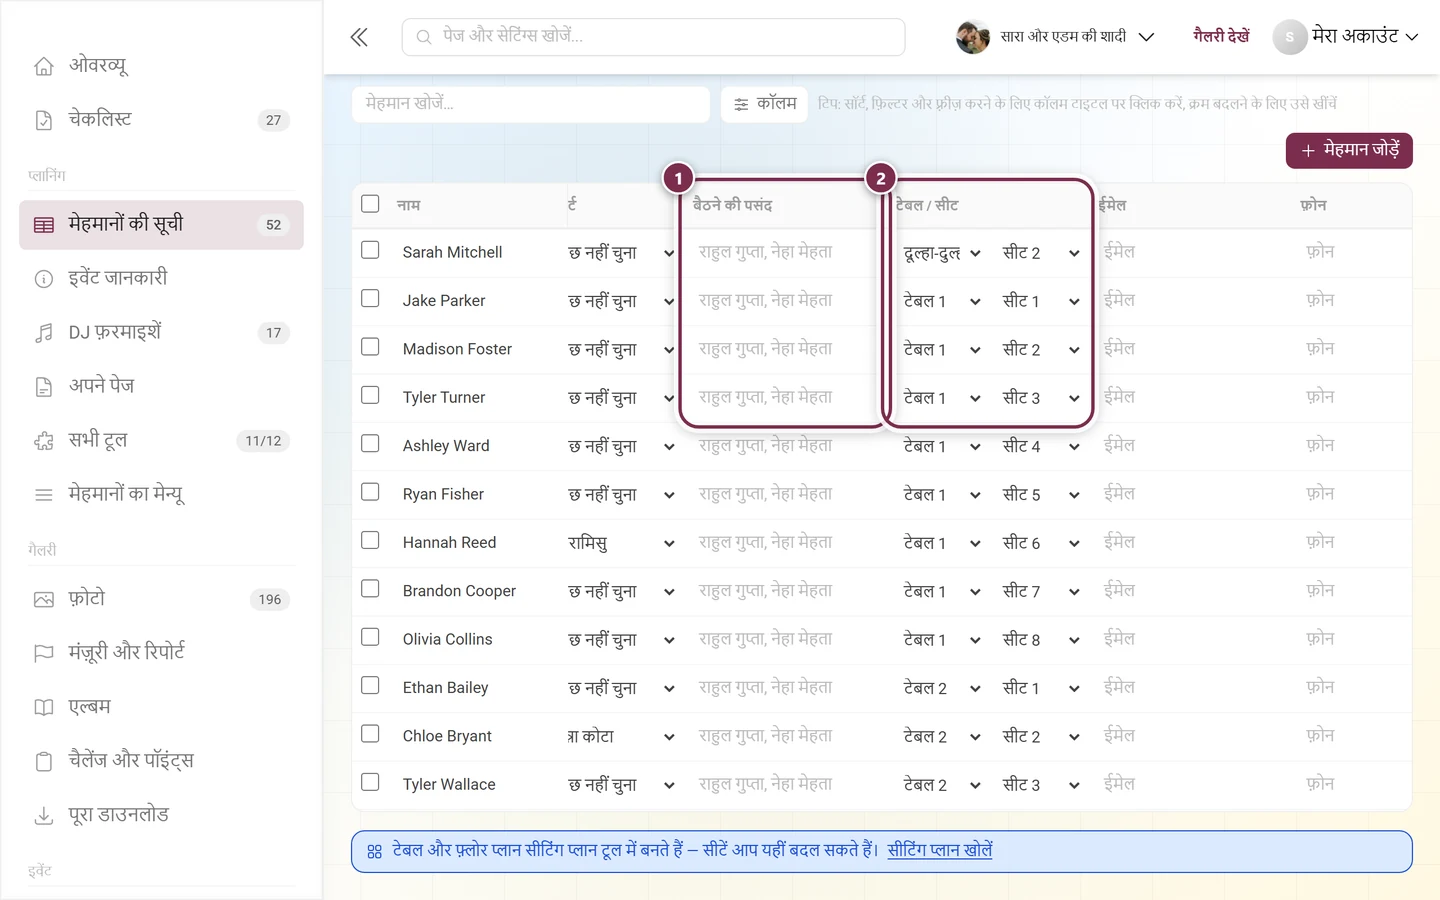The height and width of the screenshot is (900, 1440).
Task: Click the menu lines icon for मेहमानों का मेन्यू
Action: pos(44,495)
